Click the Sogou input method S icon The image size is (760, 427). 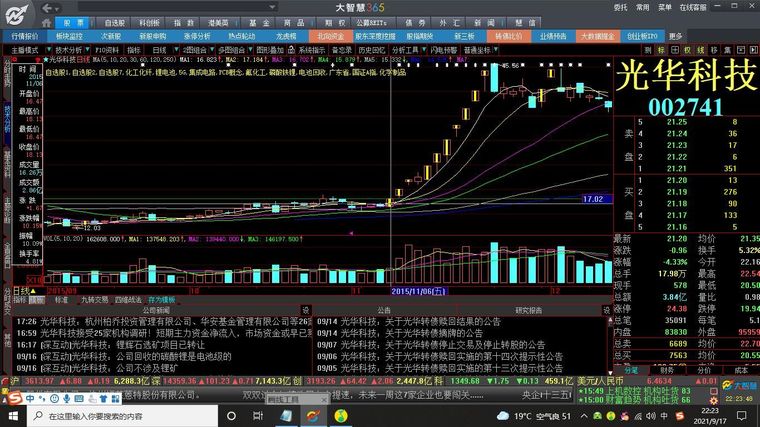(14, 398)
